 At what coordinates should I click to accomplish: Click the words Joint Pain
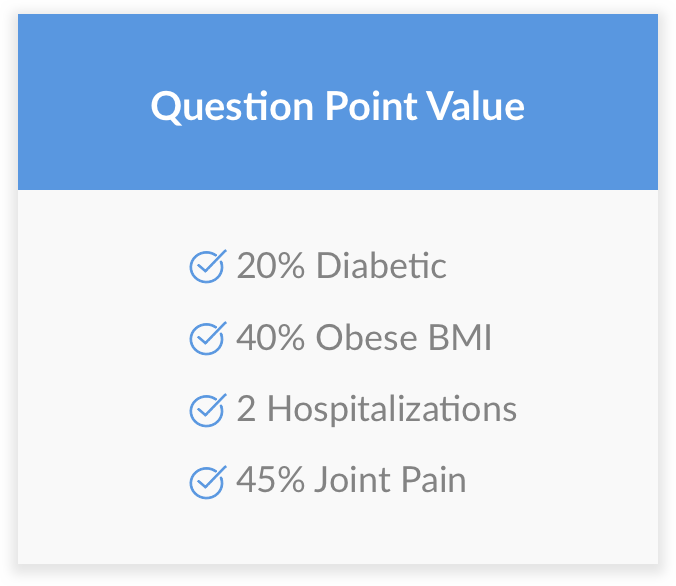pyautogui.click(x=391, y=480)
